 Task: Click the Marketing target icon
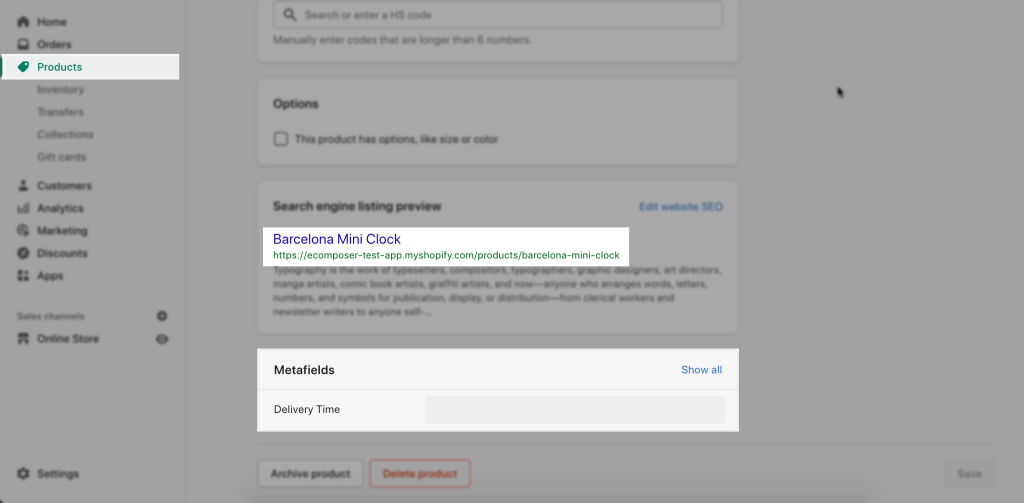coord(23,231)
